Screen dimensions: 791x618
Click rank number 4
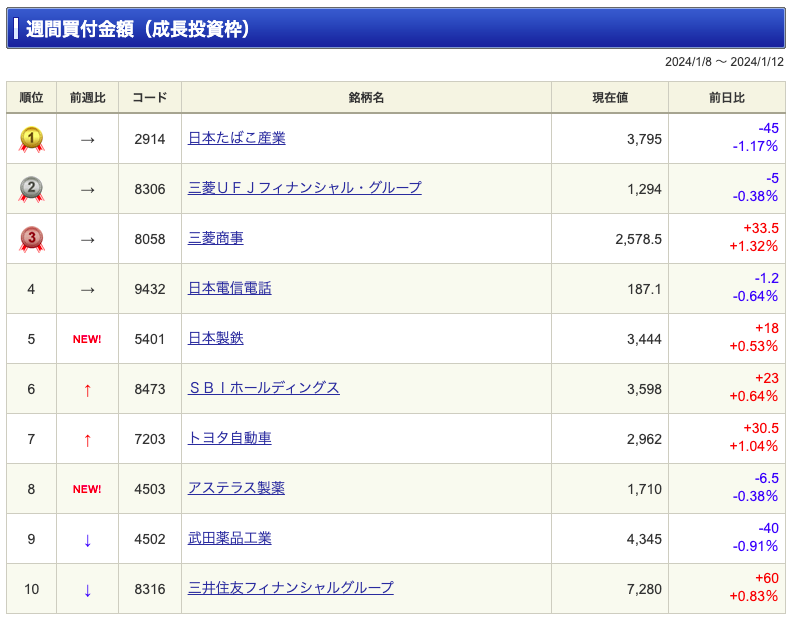pyautogui.click(x=31, y=289)
